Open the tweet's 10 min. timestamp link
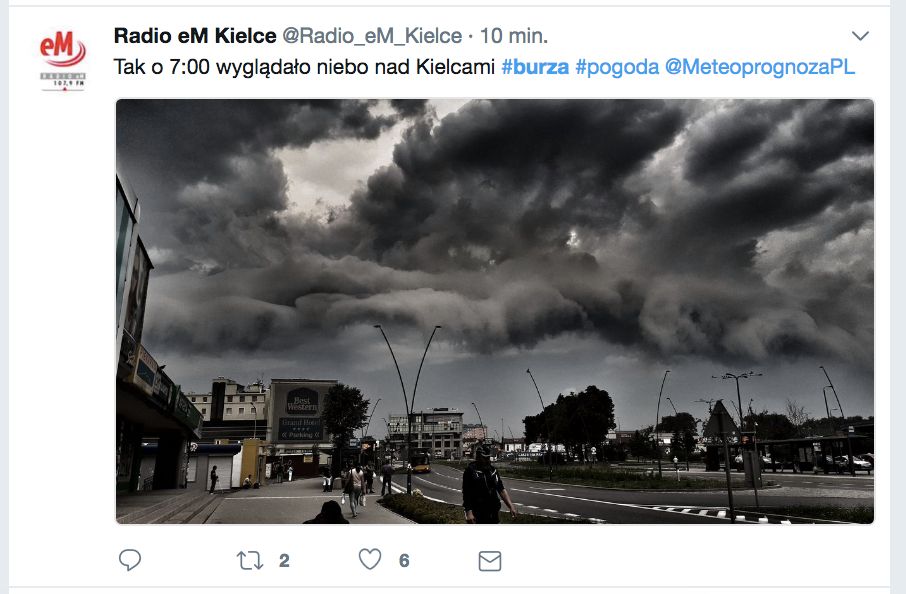The image size is (906, 594). click(x=514, y=36)
